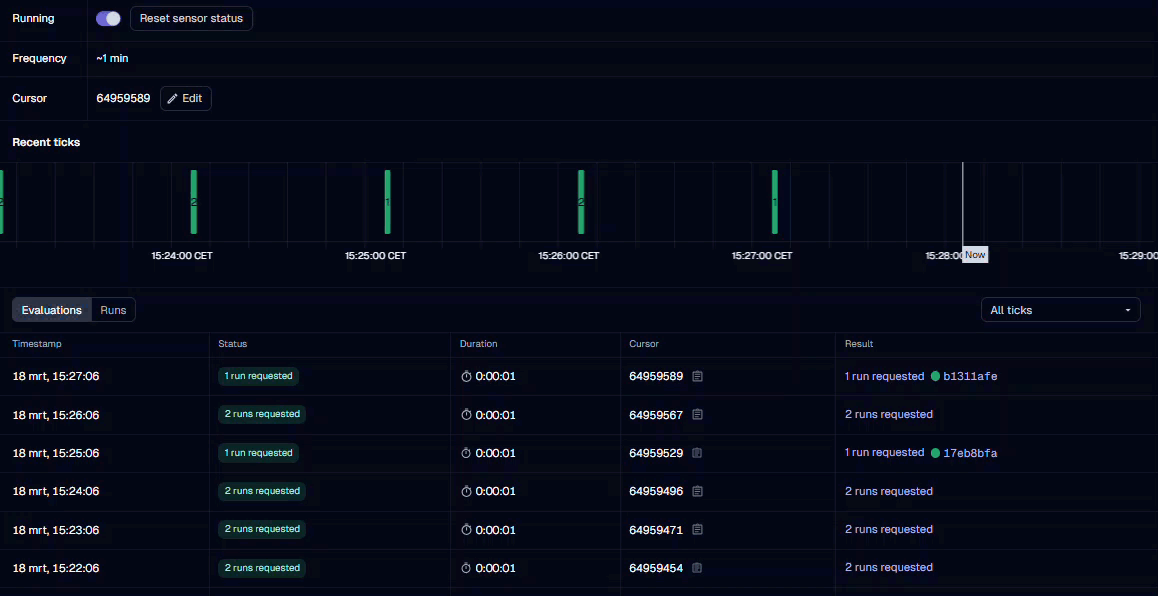Copy cursor 64959589 using the clipboard icon
The width and height of the screenshot is (1158, 596).
click(x=698, y=377)
